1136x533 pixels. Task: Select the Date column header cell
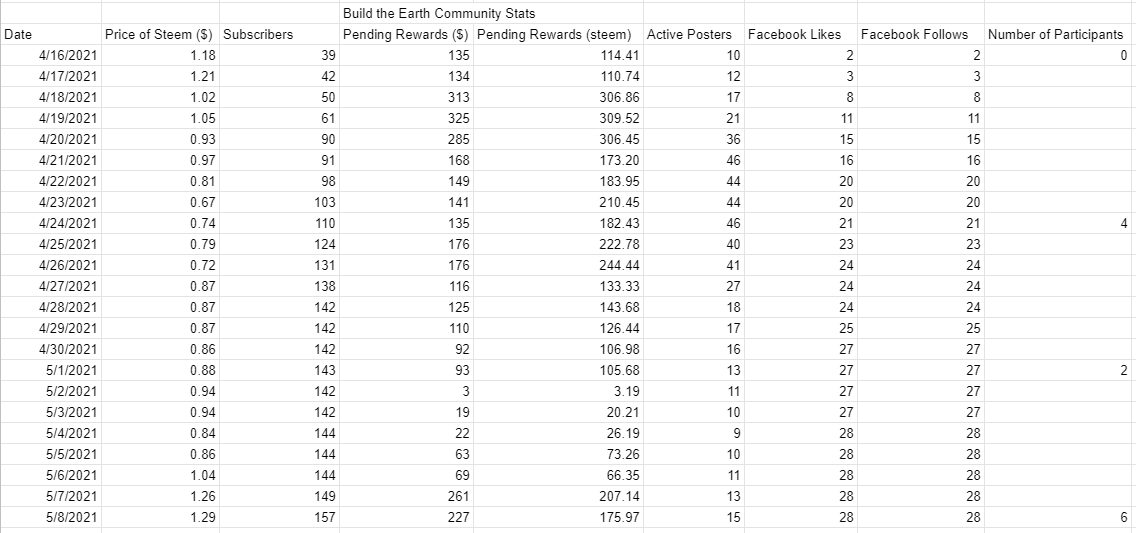pos(51,34)
